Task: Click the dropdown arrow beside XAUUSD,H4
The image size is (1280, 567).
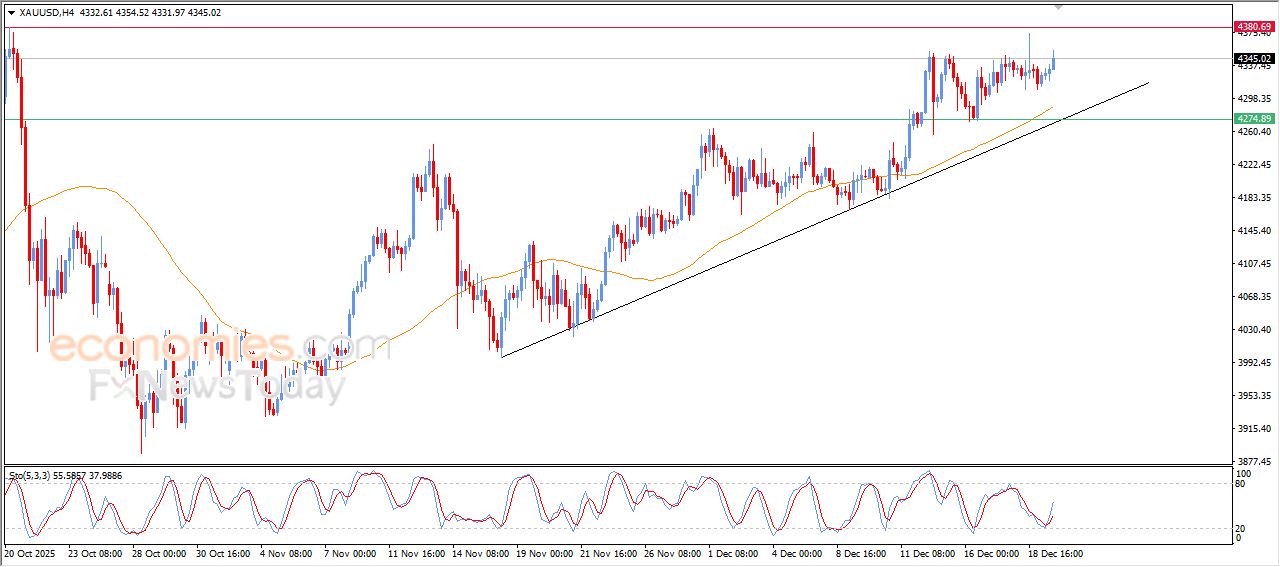Action: pyautogui.click(x=11, y=13)
